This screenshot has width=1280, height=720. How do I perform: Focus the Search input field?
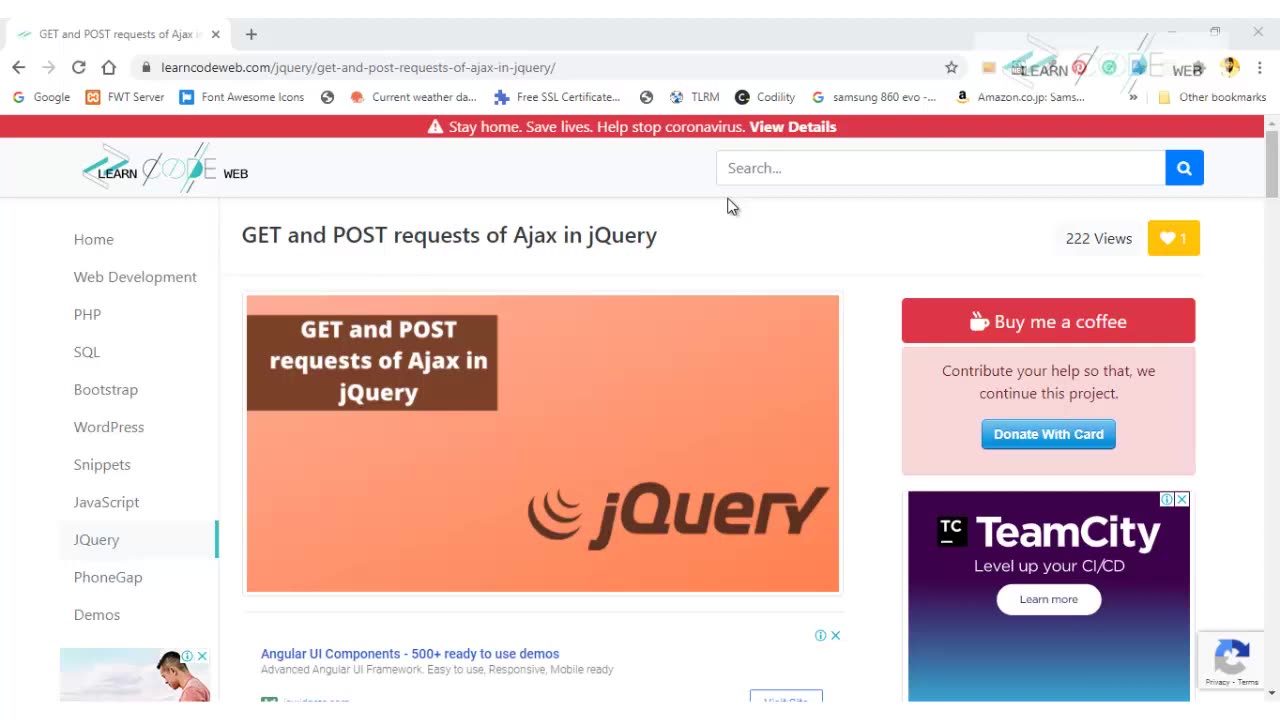[940, 168]
